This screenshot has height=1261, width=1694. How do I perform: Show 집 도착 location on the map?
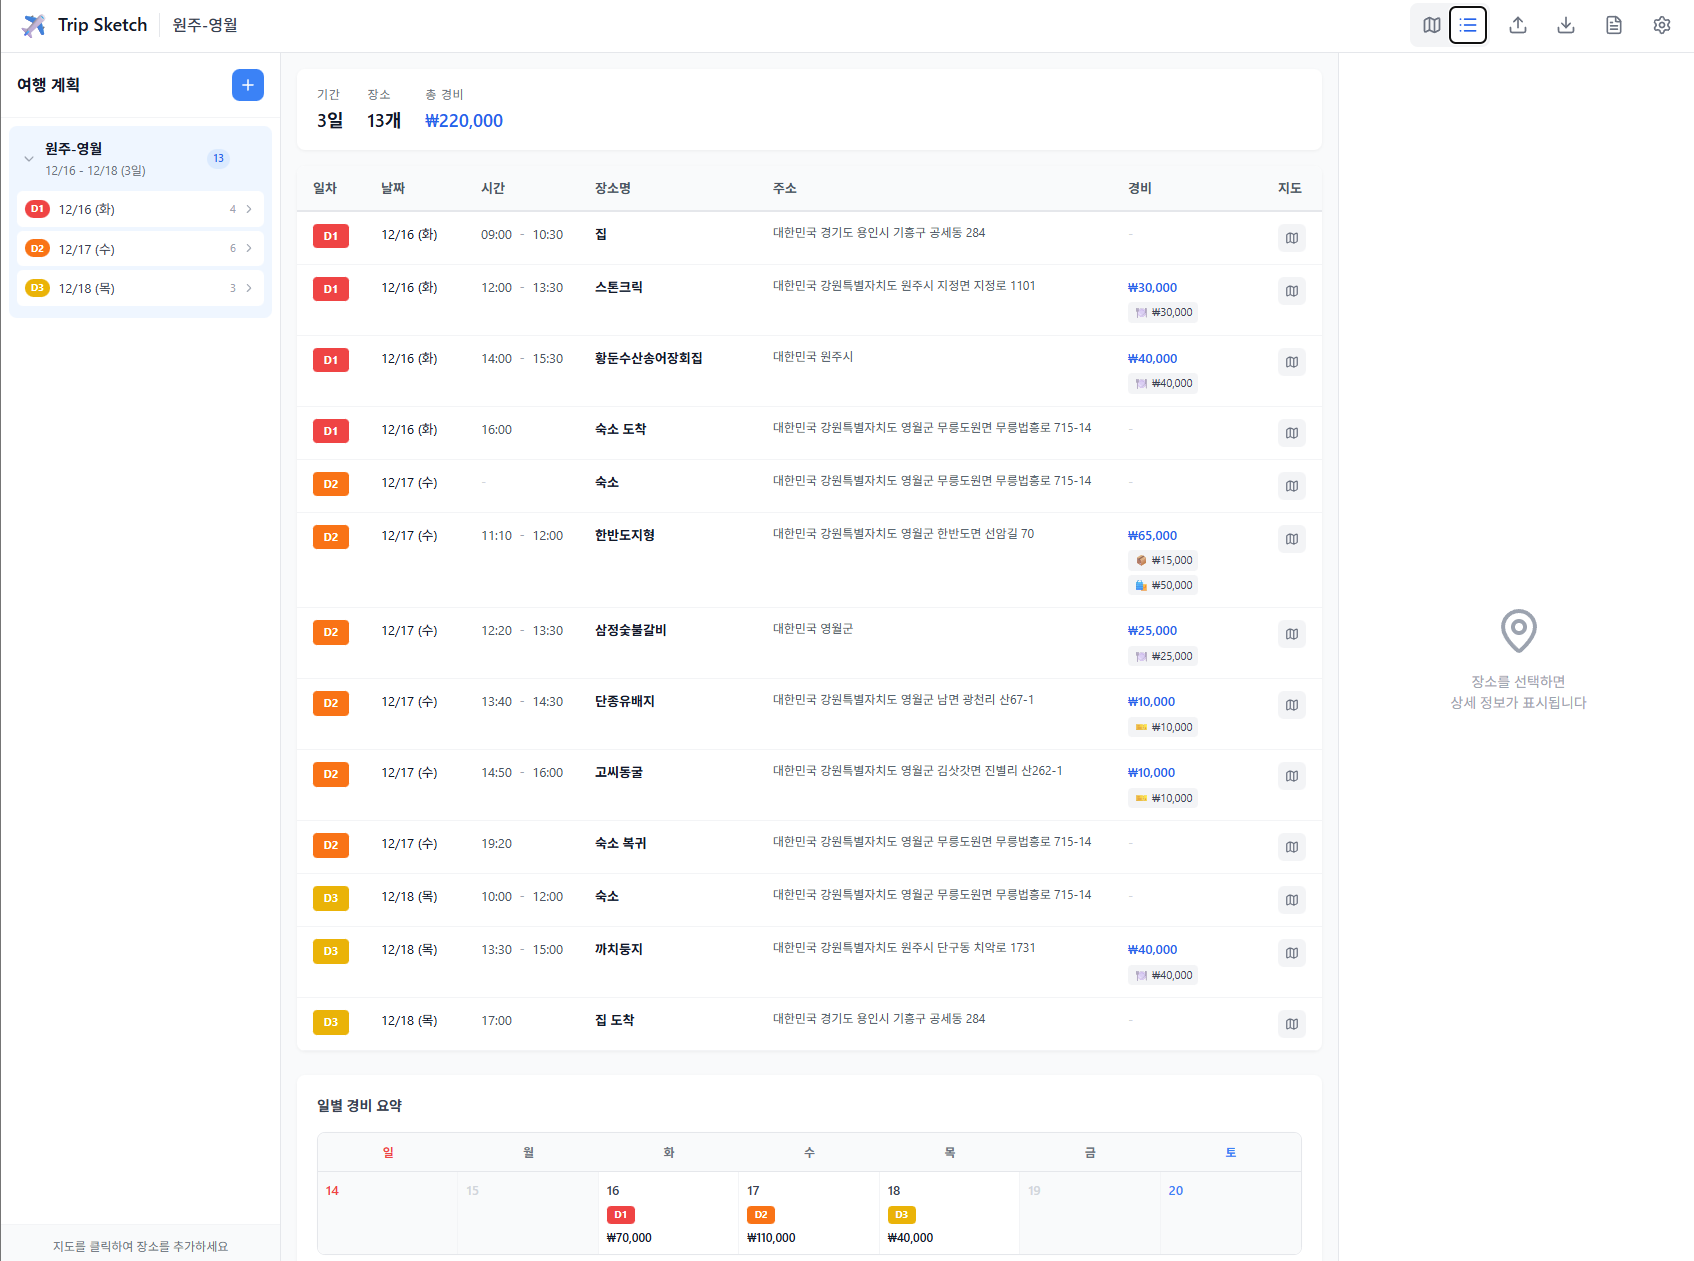pyautogui.click(x=1291, y=1024)
